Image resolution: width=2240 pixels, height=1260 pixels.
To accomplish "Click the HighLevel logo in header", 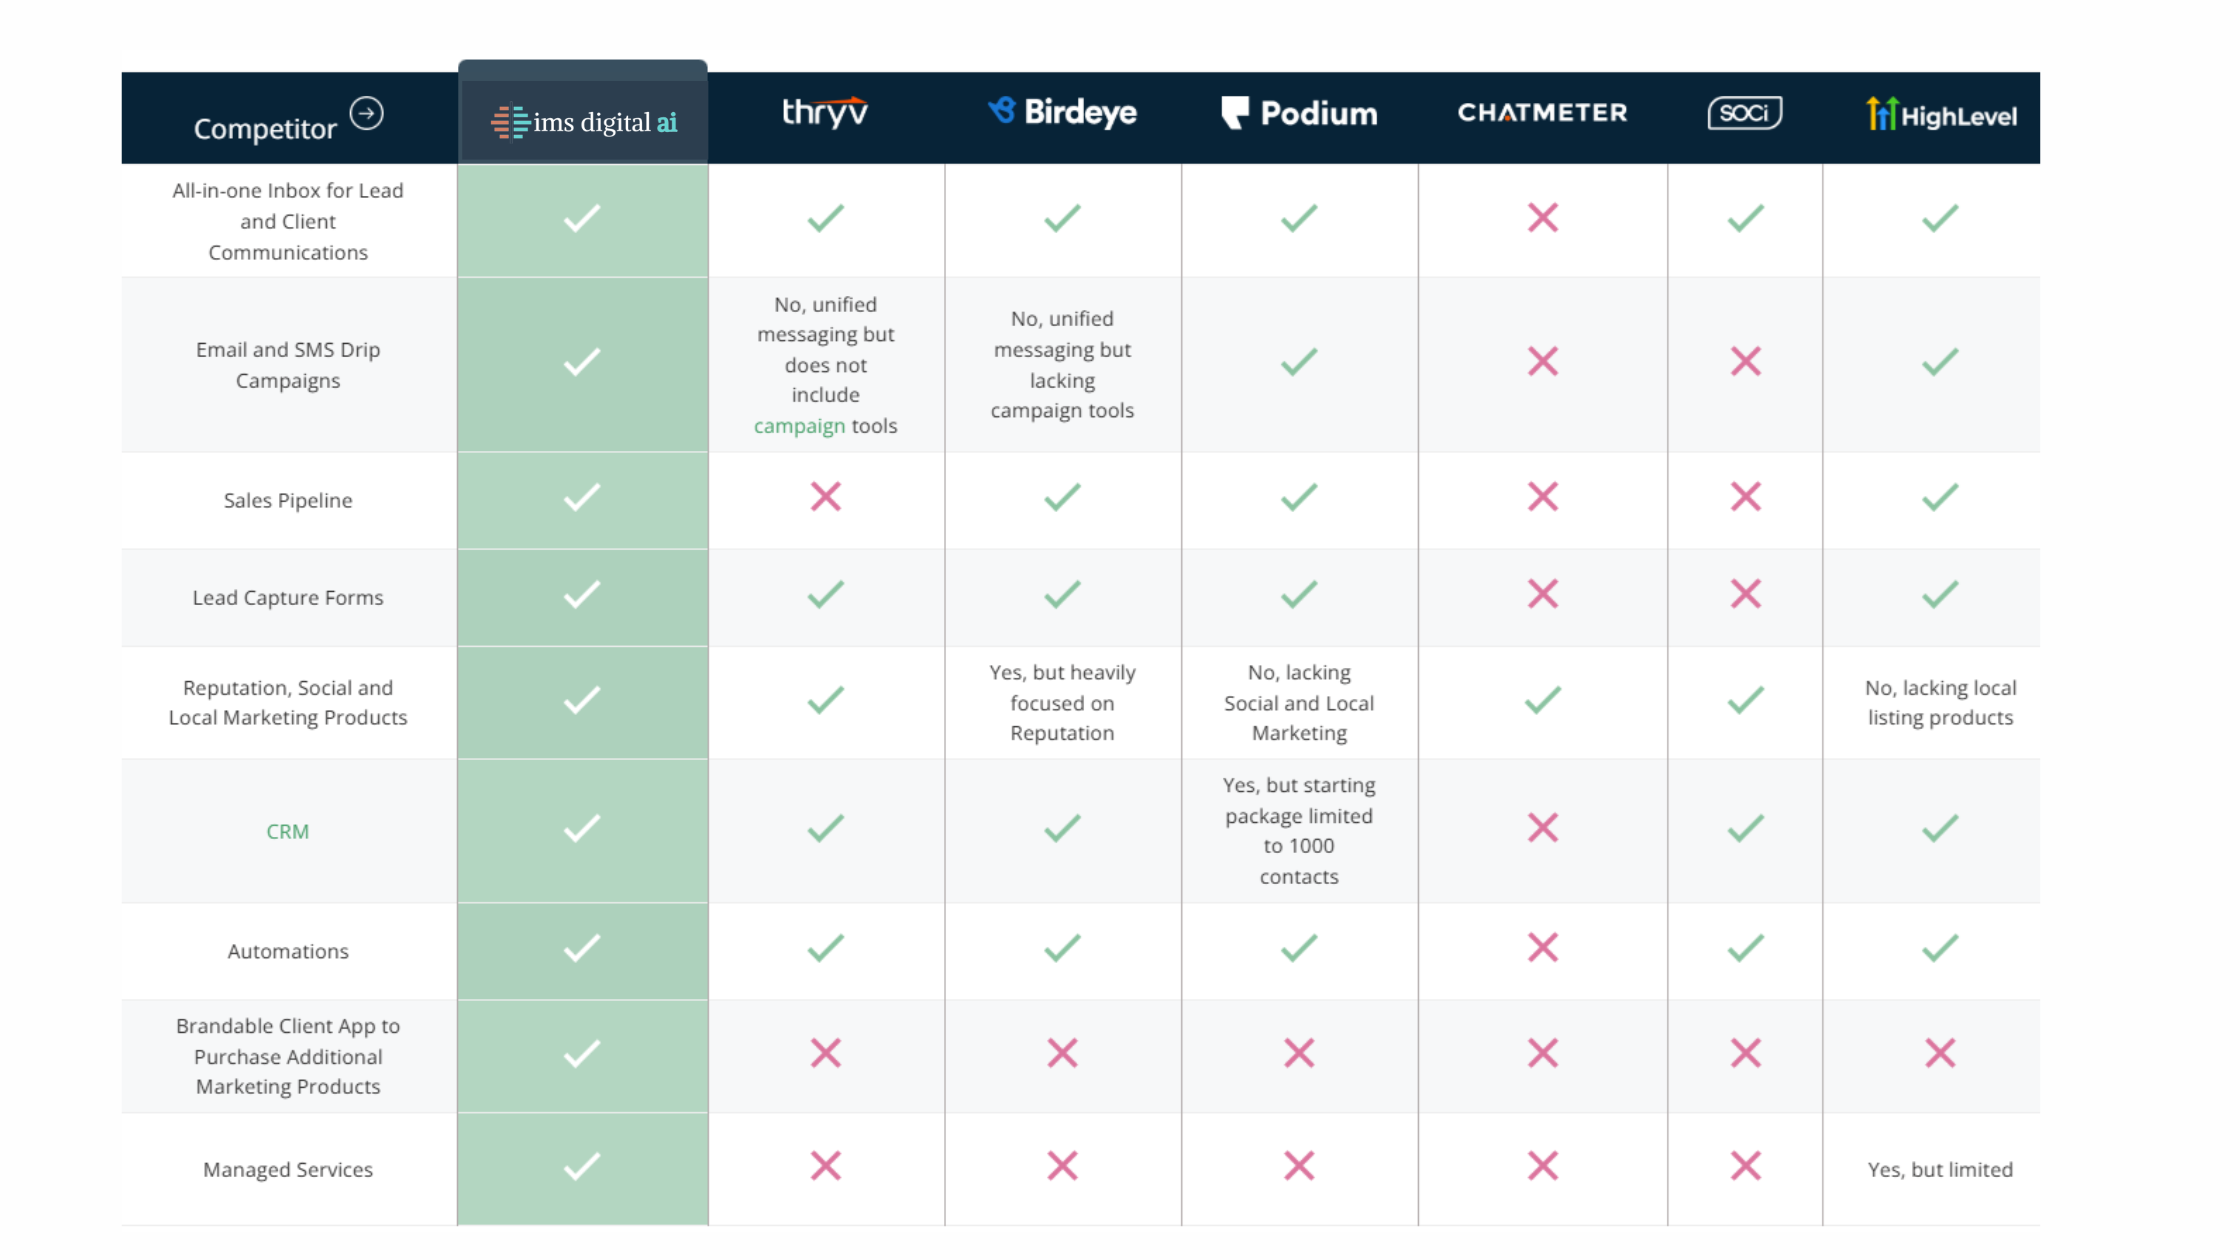I will [1940, 115].
